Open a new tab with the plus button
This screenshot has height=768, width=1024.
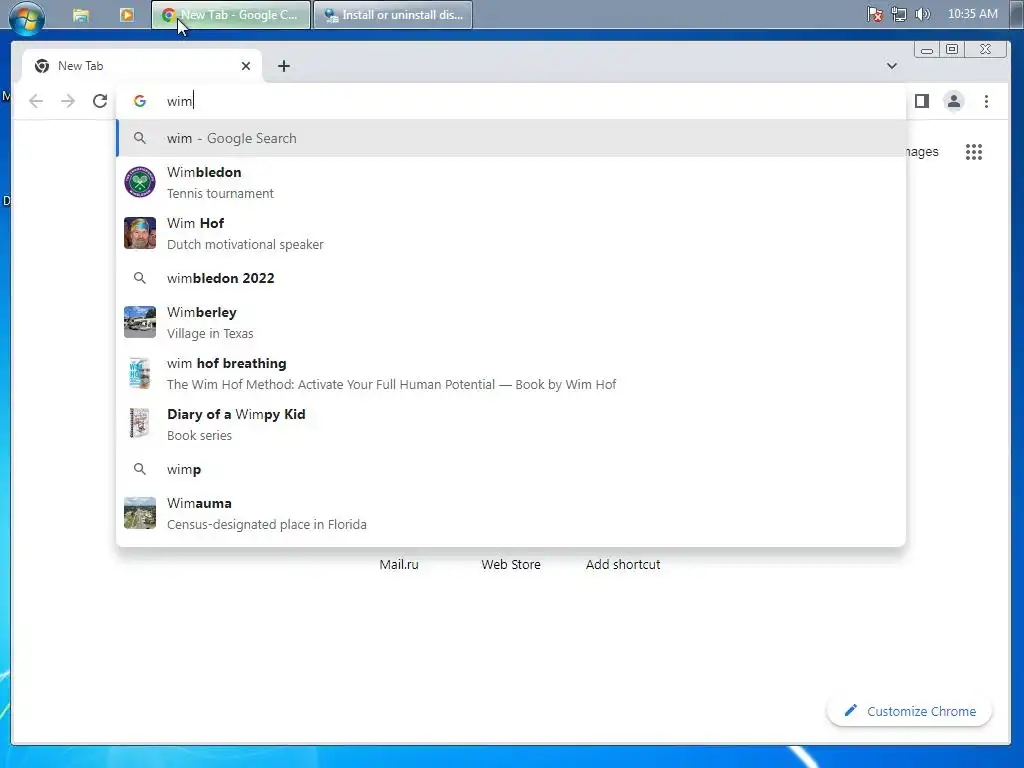pyautogui.click(x=284, y=66)
